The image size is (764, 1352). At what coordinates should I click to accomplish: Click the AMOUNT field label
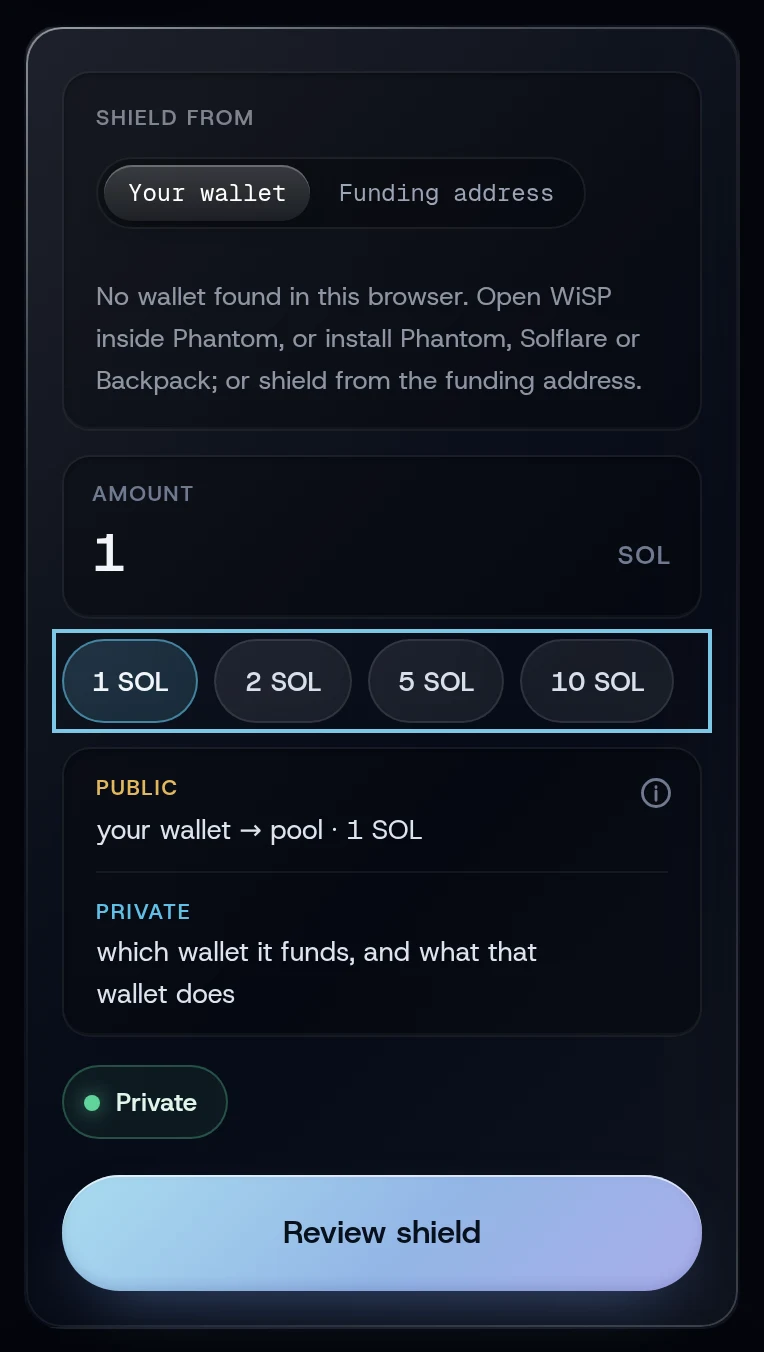pyautogui.click(x=143, y=494)
